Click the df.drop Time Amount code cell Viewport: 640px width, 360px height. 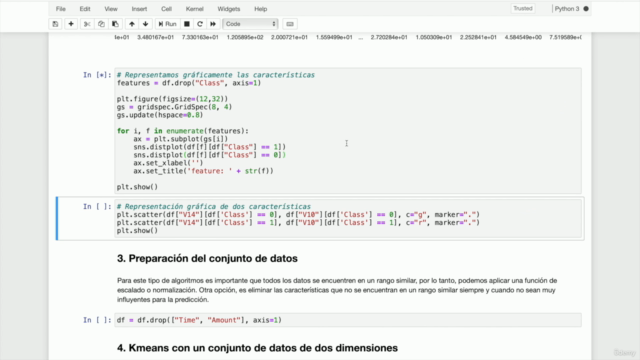348,320
